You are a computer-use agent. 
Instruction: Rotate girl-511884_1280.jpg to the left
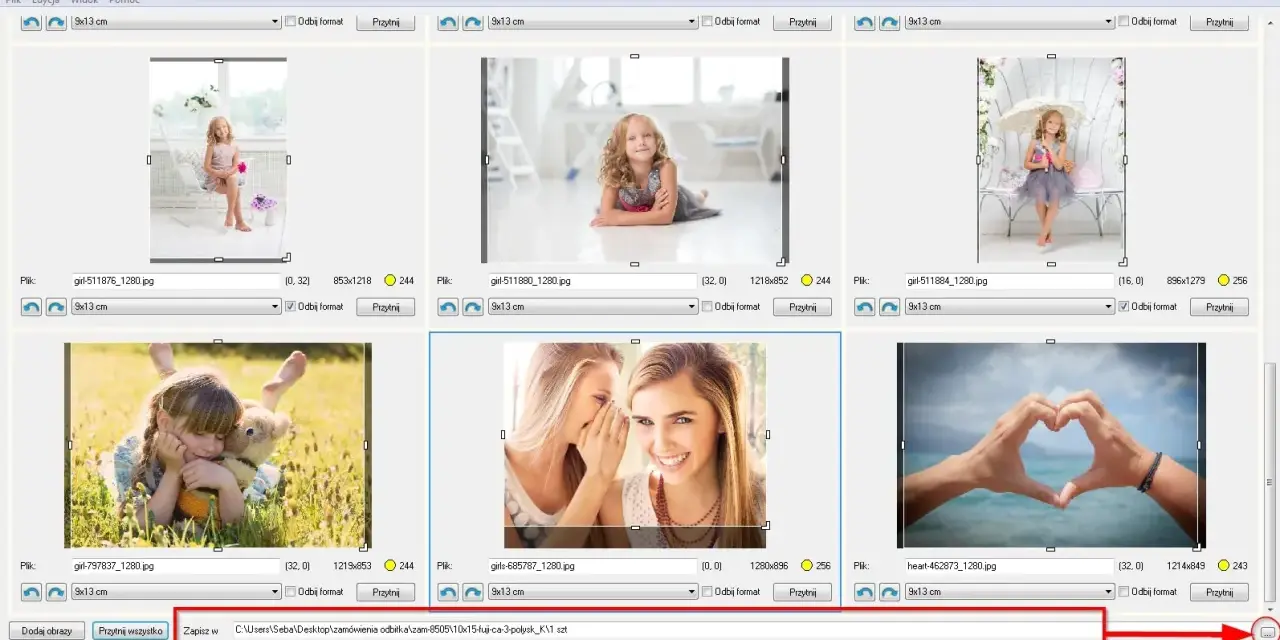[x=865, y=307]
